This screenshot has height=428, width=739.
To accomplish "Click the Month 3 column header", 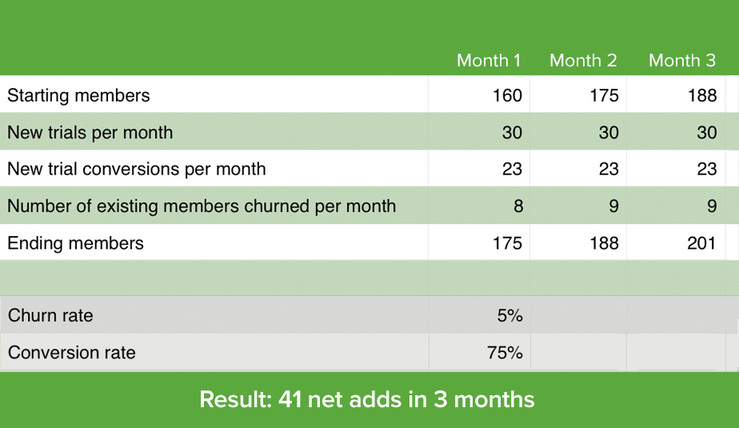I will [x=682, y=60].
